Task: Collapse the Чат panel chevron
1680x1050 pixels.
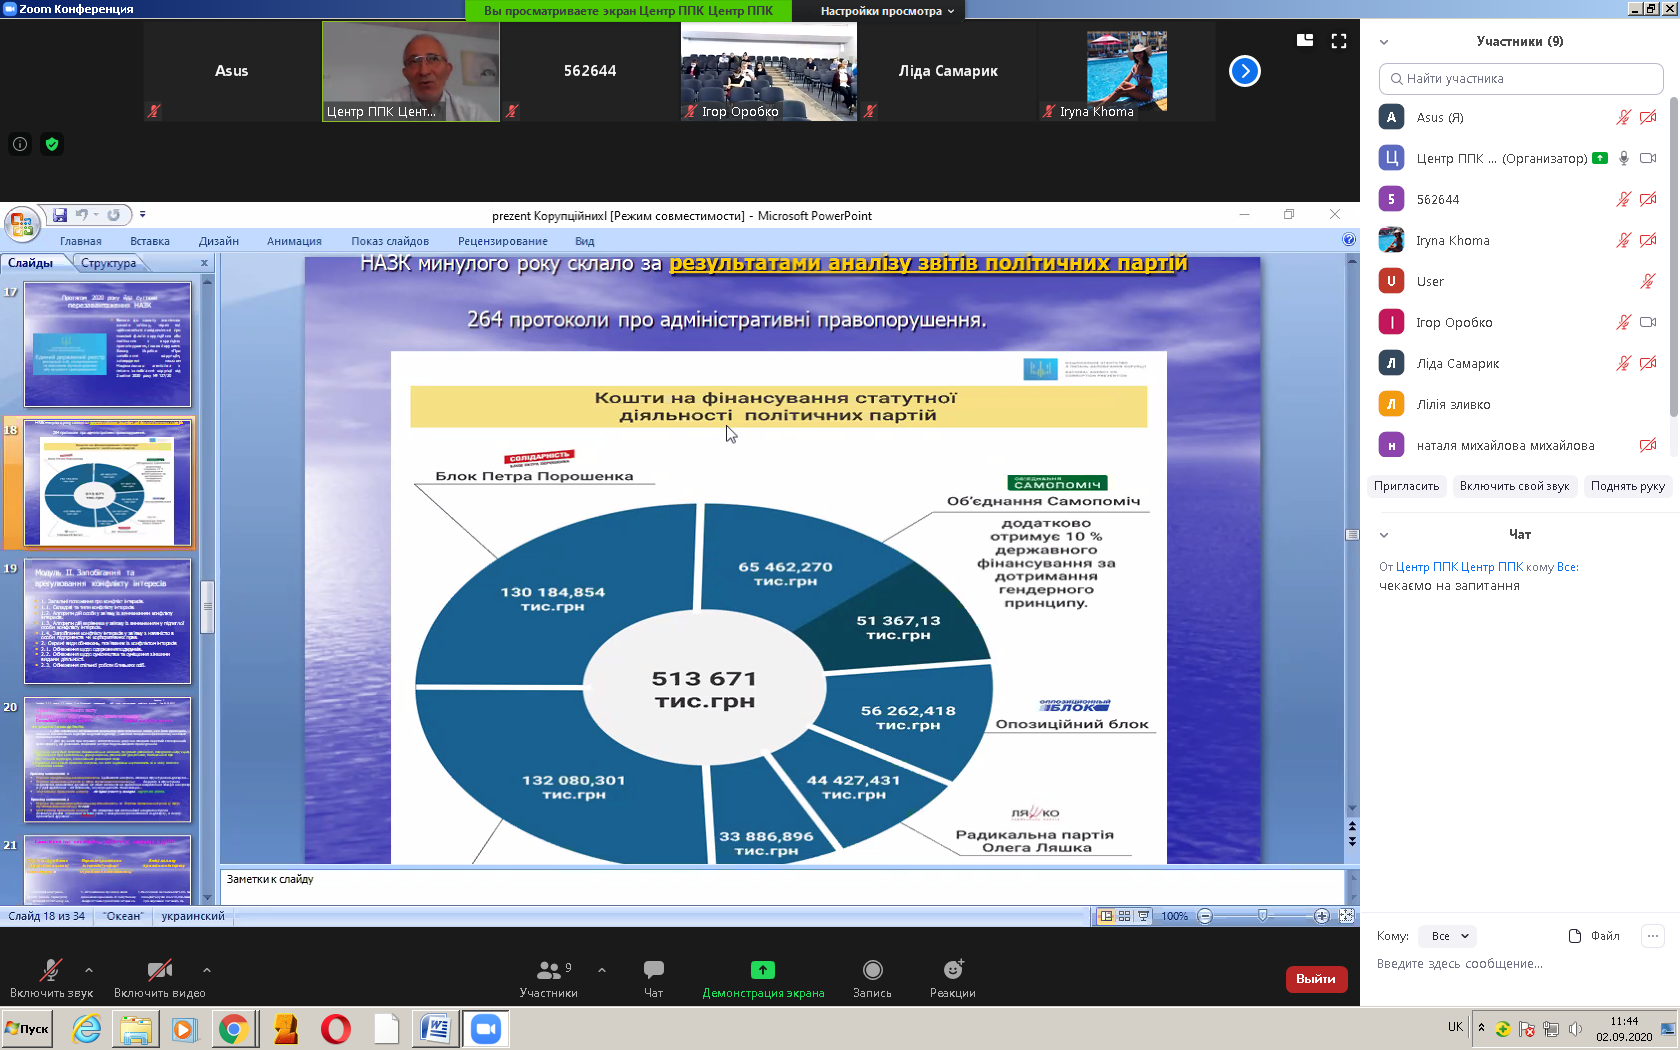Action: 1384,535
